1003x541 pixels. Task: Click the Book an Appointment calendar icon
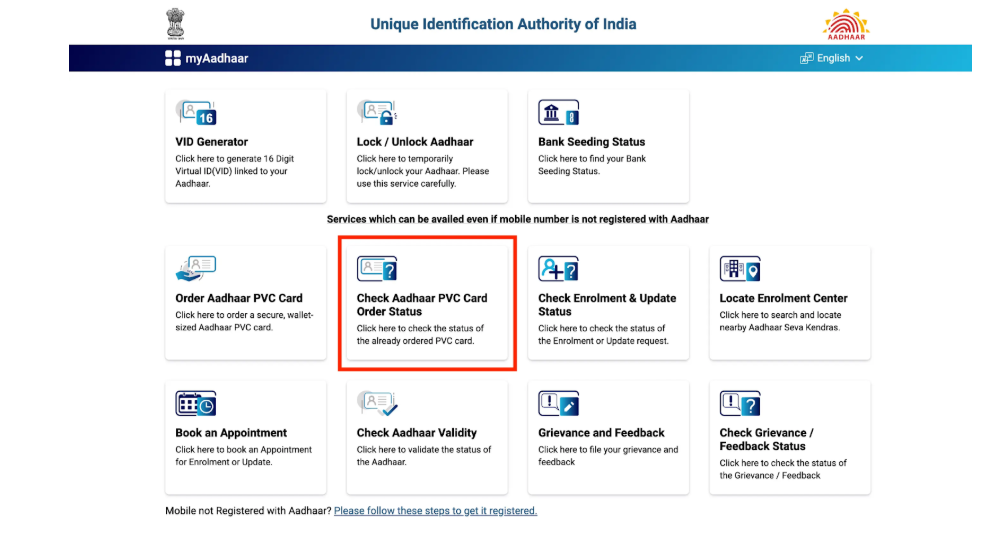(x=196, y=404)
